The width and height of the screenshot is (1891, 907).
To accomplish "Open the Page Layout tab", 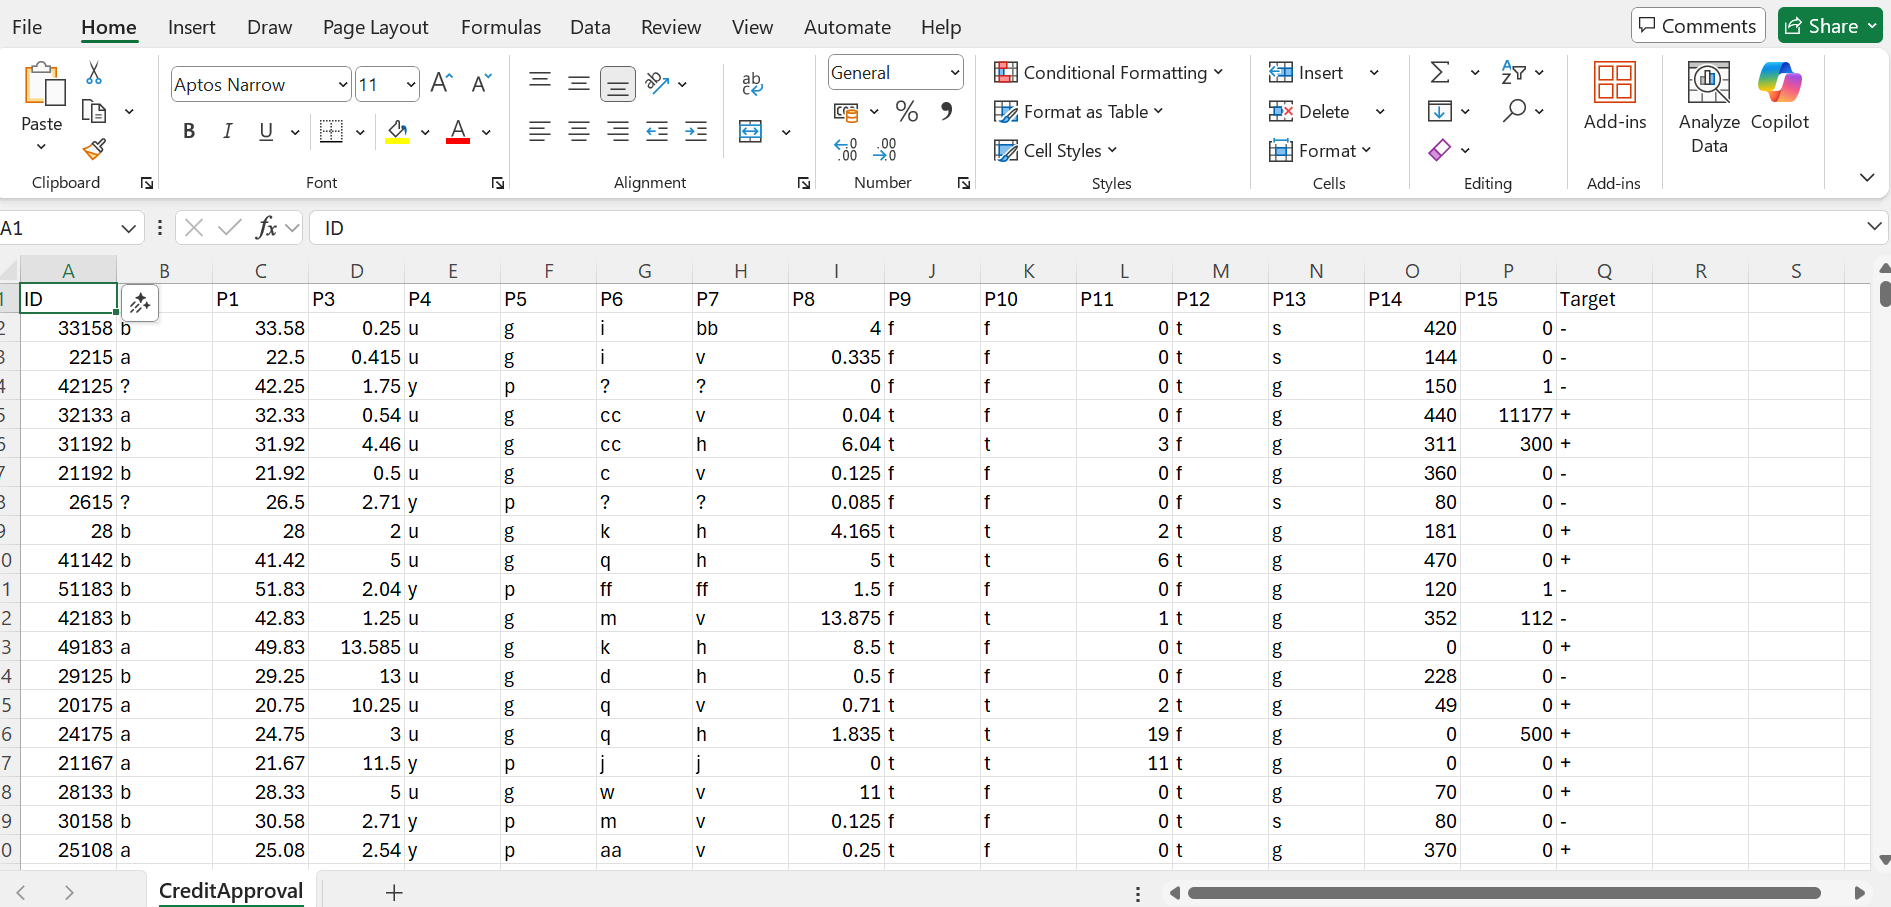I will (x=375, y=27).
